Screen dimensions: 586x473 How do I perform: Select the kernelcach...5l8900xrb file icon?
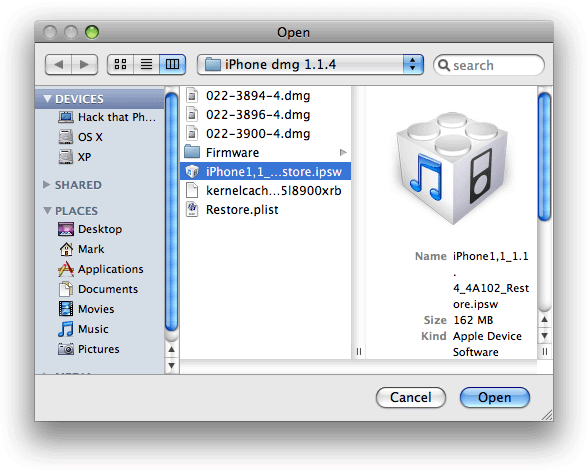(192, 190)
